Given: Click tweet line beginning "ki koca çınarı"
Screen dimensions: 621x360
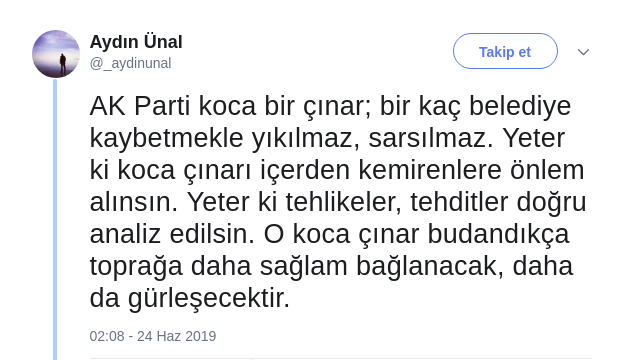Looking at the screenshot, I should (337, 170).
